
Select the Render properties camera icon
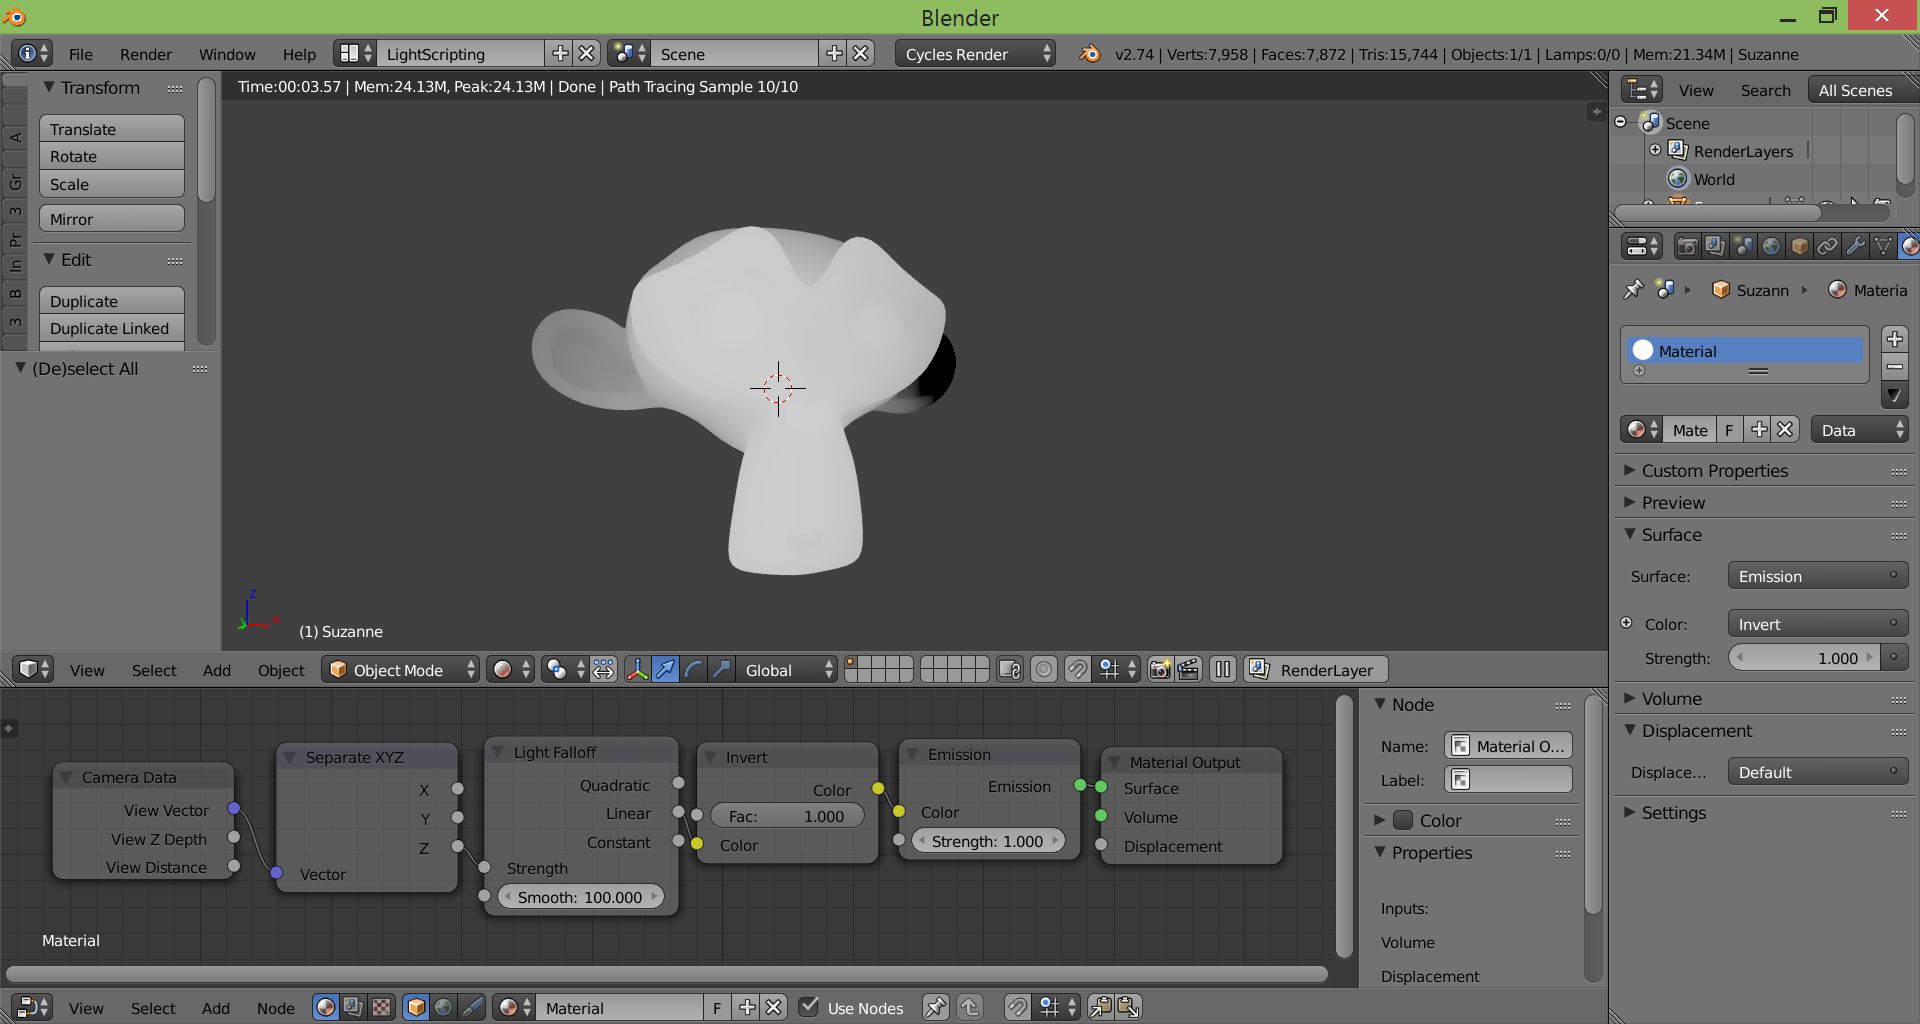click(1688, 246)
